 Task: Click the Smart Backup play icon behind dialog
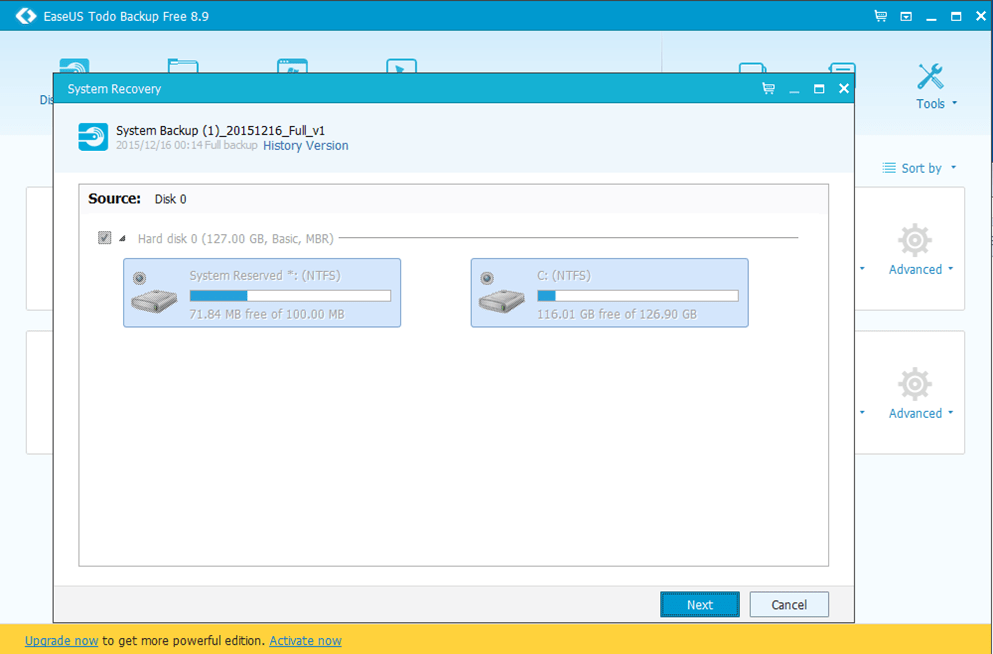coord(402,65)
